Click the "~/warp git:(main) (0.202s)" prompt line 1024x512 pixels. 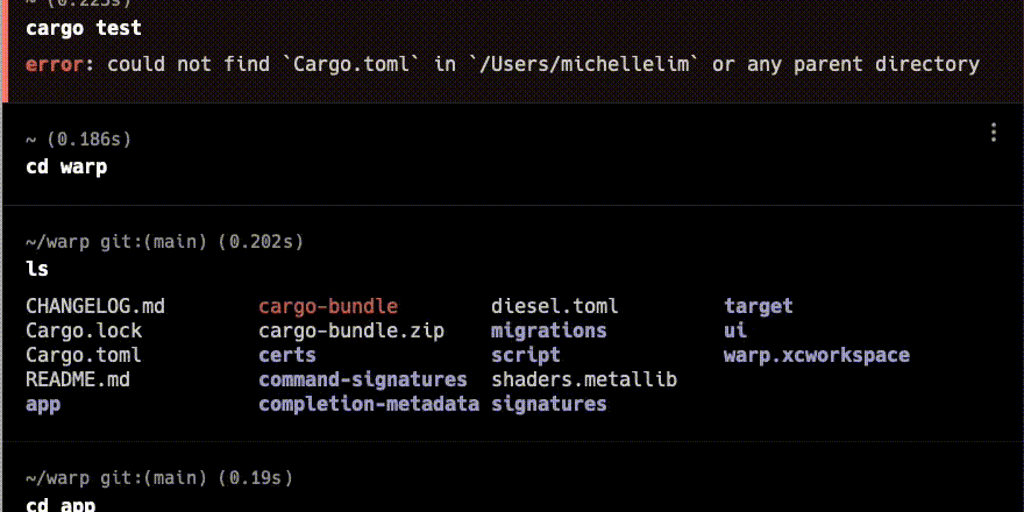pos(165,242)
